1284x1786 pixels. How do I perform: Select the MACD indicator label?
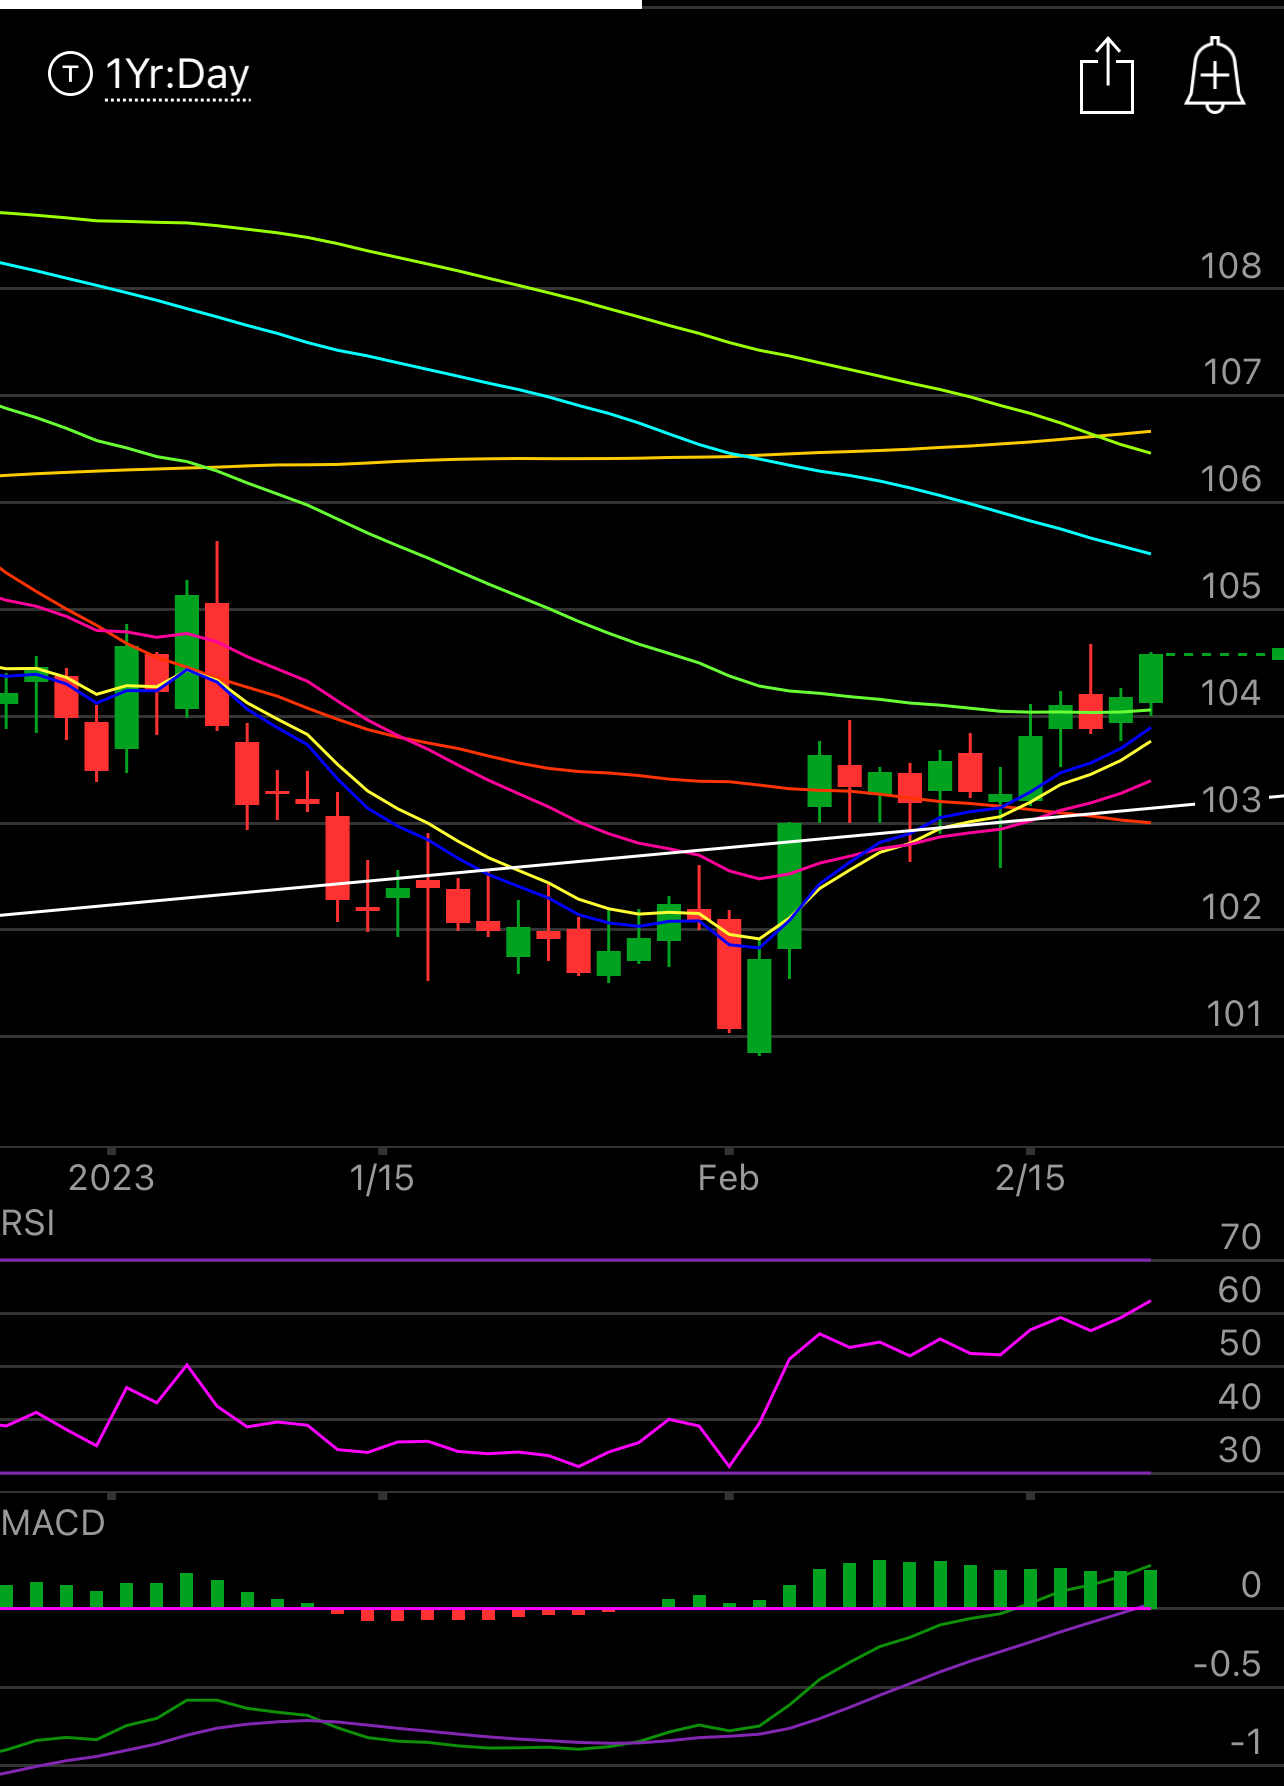53,1523
